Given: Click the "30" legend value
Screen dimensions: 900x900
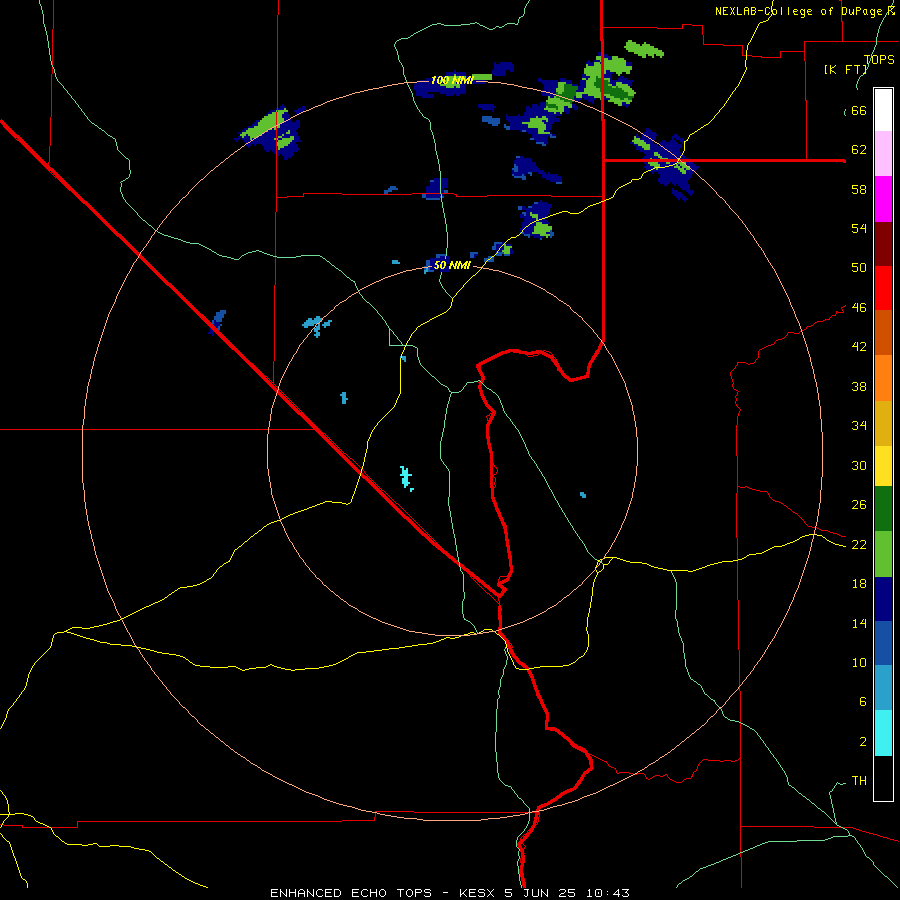Looking at the screenshot, I should [x=859, y=465].
